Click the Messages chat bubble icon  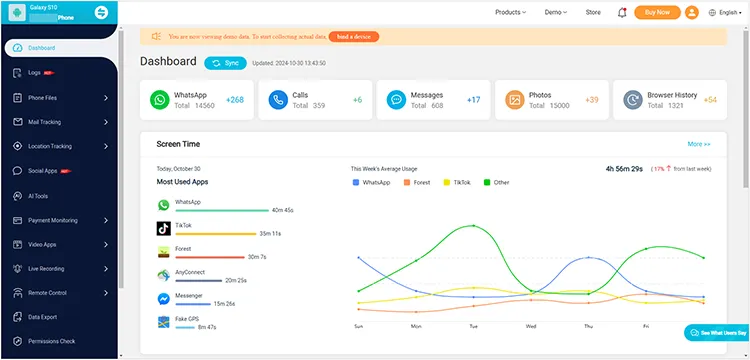396,100
